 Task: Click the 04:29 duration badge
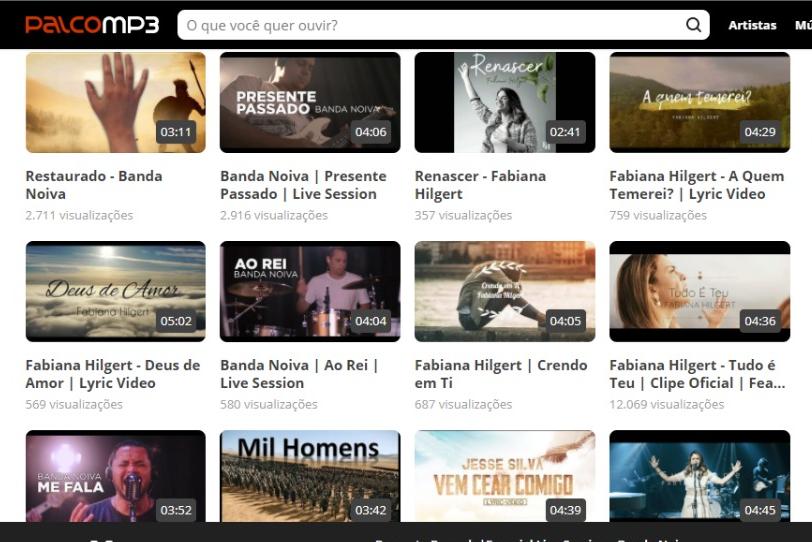(x=760, y=132)
